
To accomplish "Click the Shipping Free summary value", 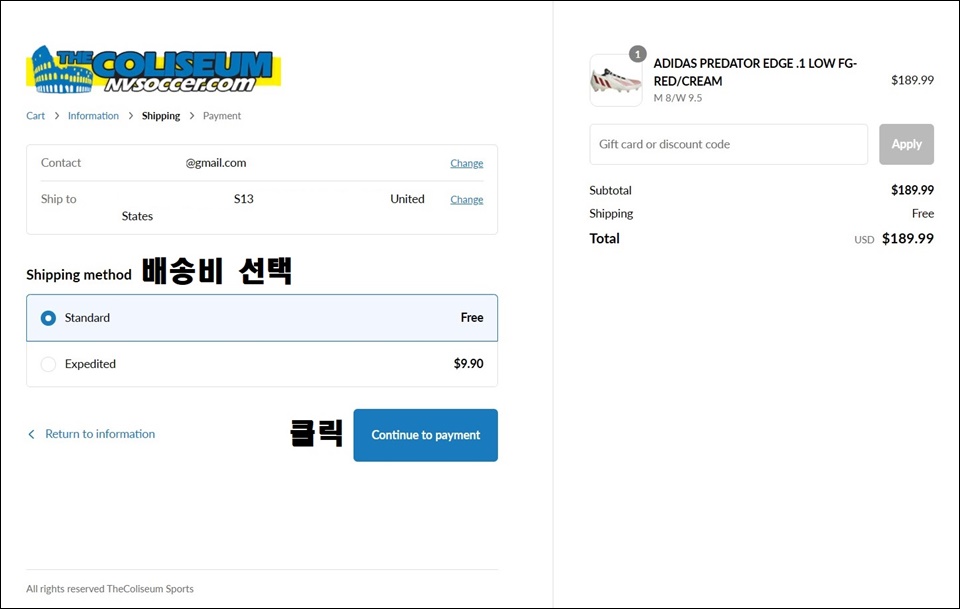I will [923, 214].
